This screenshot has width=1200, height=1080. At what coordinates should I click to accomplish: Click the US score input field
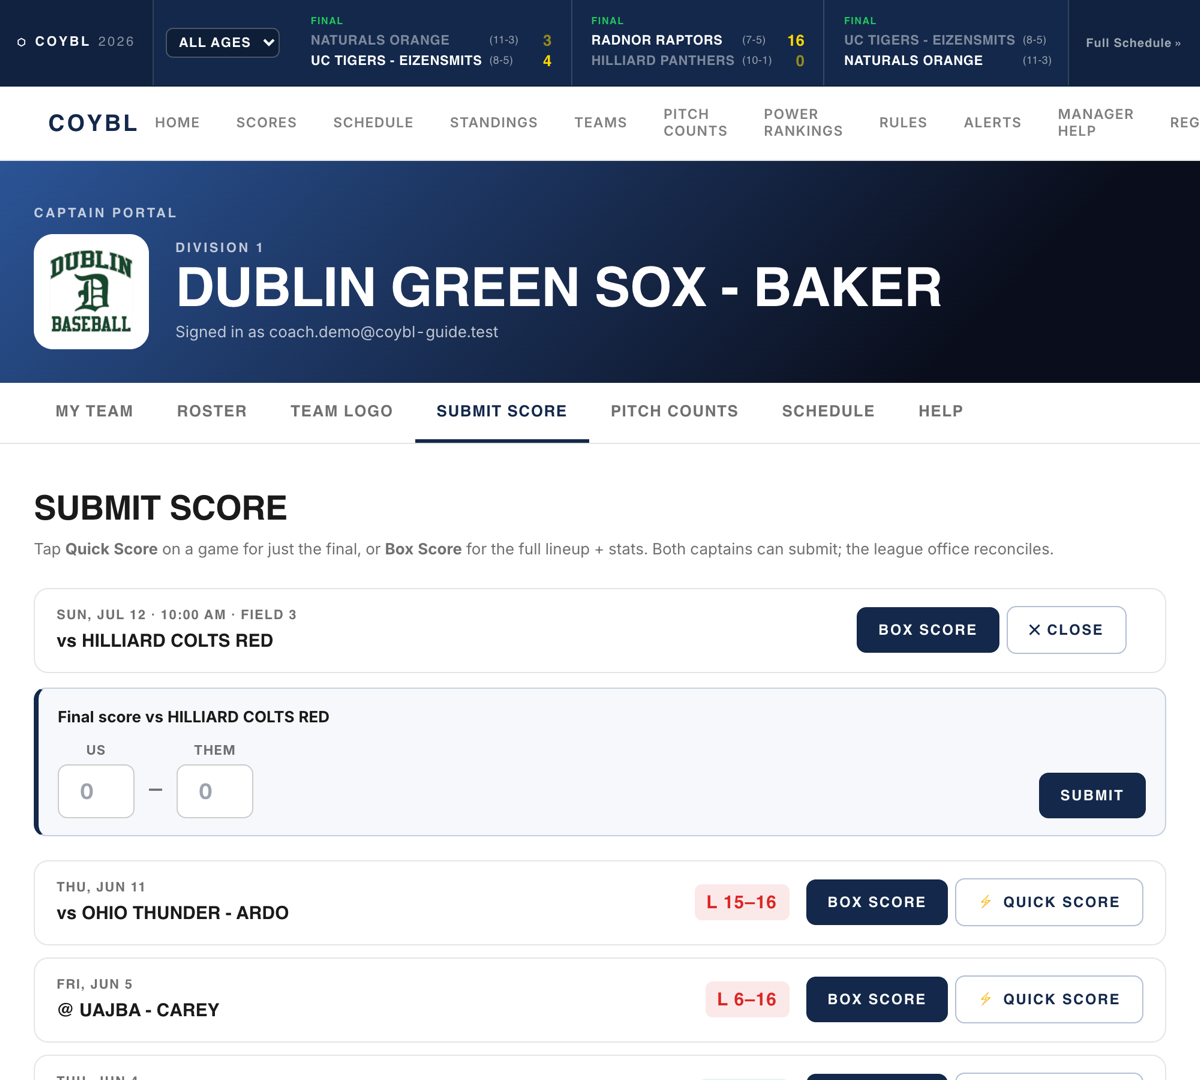click(96, 791)
